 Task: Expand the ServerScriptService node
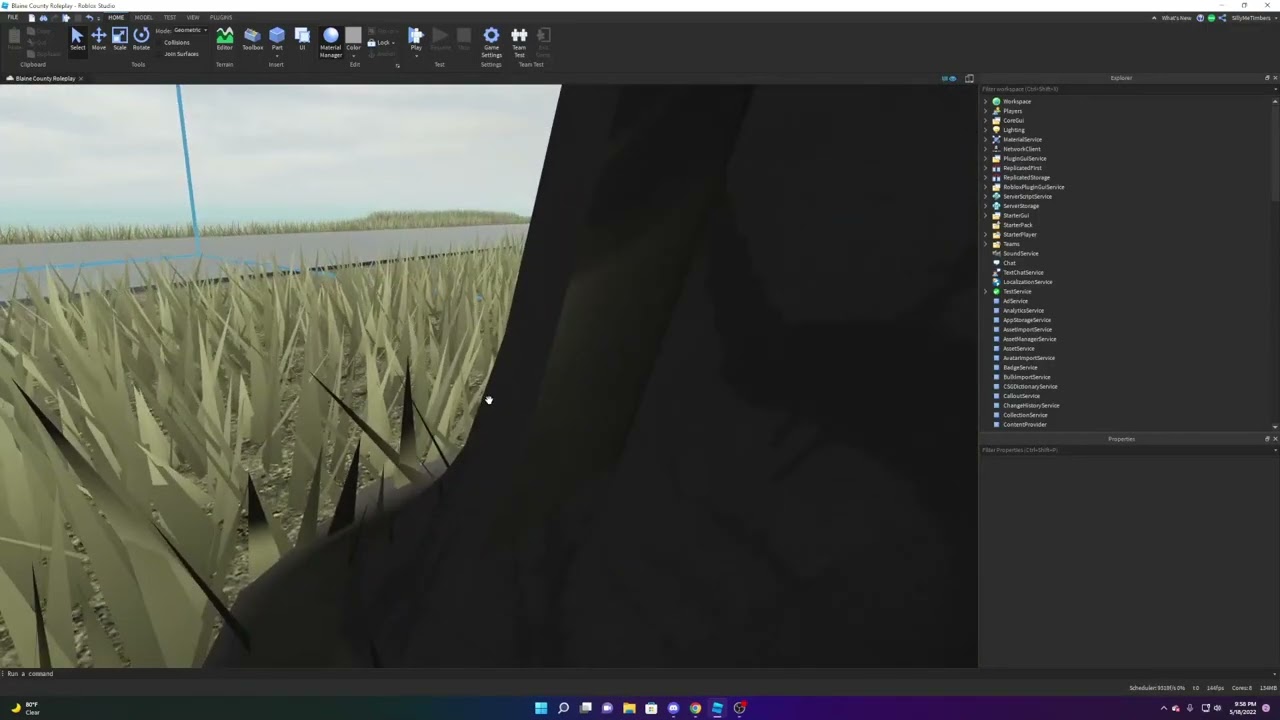(x=986, y=197)
